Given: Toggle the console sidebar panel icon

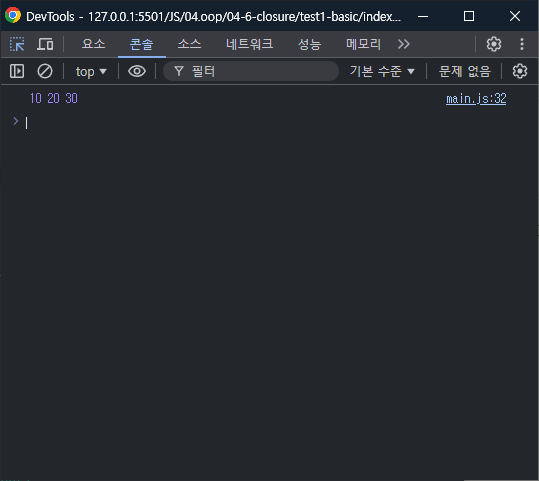Looking at the screenshot, I should (x=17, y=72).
